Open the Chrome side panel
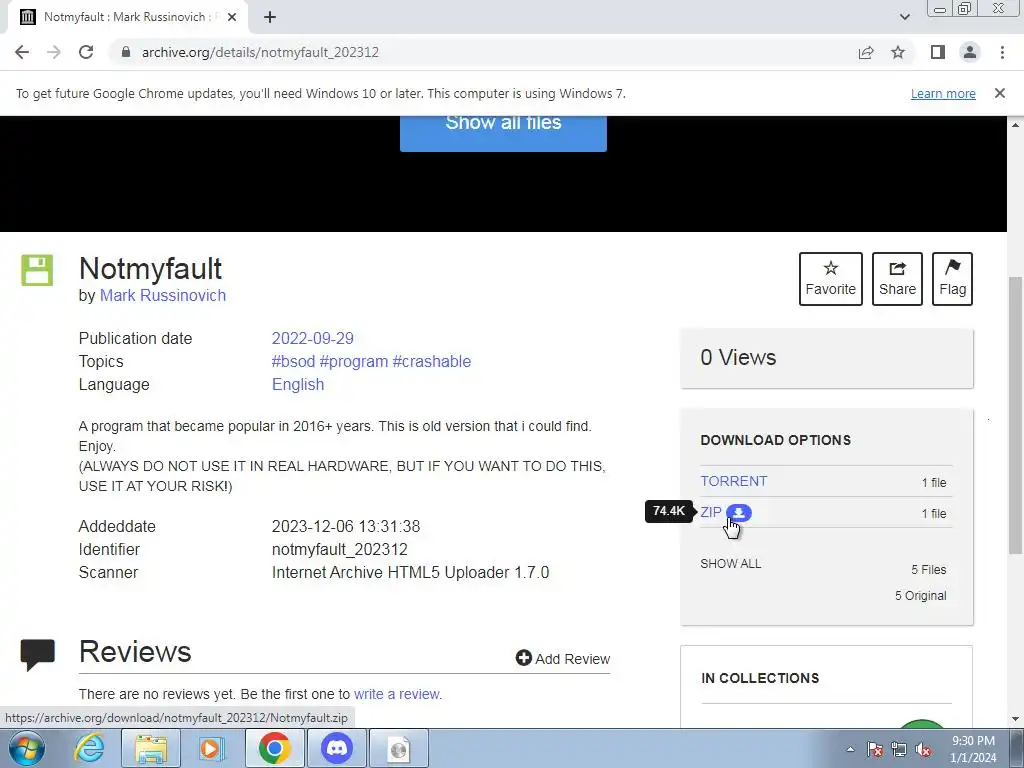1024x768 pixels. 938,52
